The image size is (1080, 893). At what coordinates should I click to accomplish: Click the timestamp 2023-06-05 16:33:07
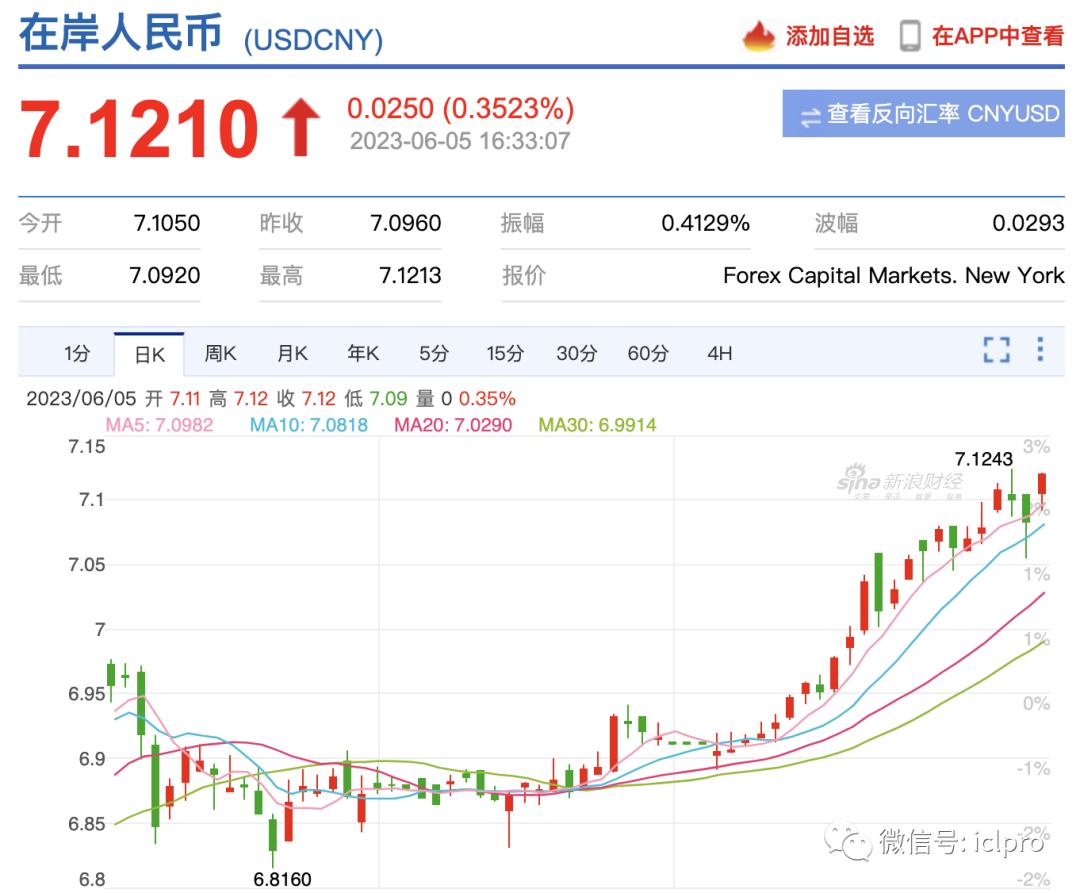click(x=460, y=141)
